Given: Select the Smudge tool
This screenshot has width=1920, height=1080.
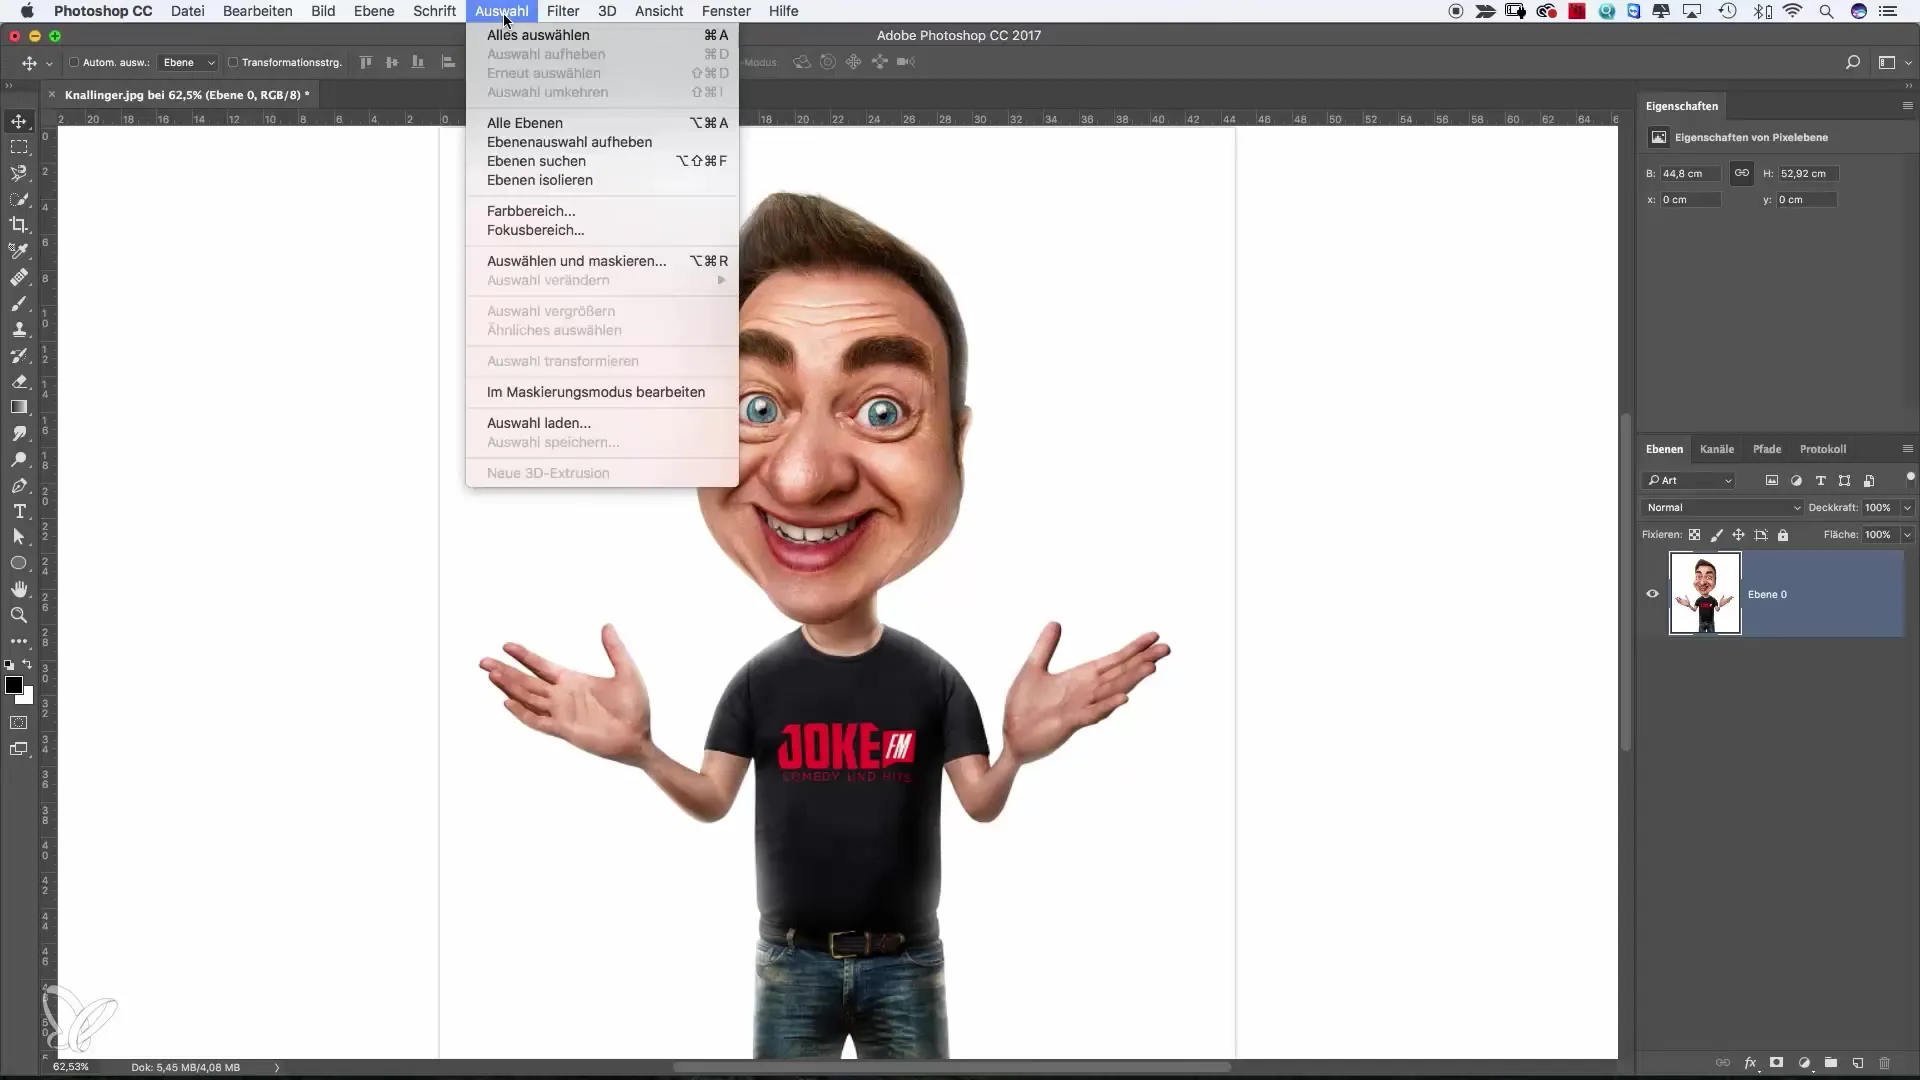Looking at the screenshot, I should pos(19,433).
